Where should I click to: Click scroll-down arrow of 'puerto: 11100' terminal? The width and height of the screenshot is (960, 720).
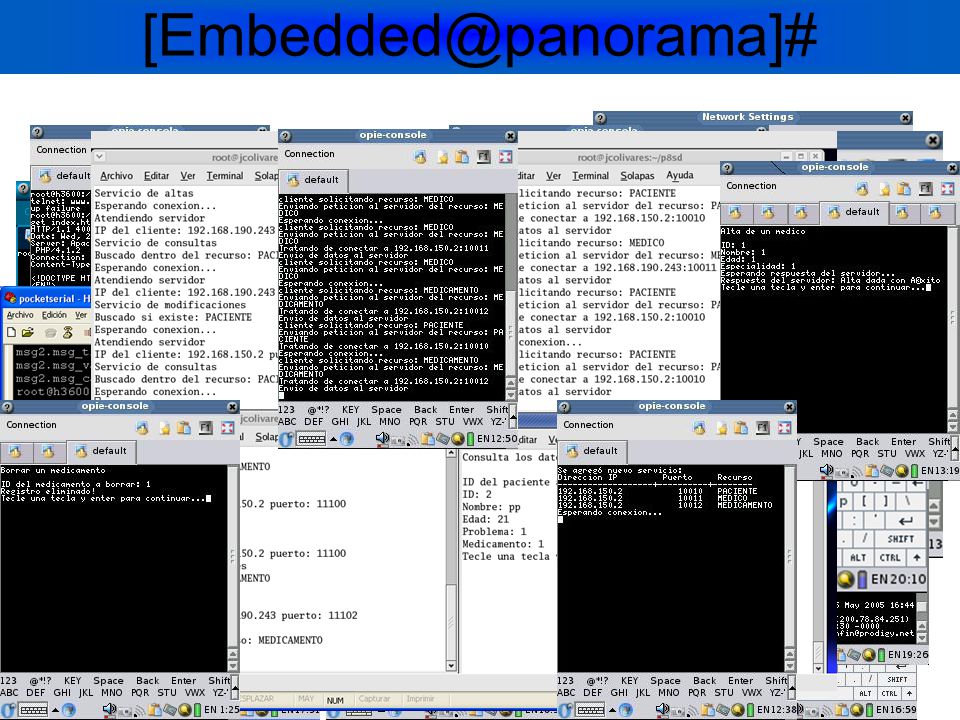(x=451, y=666)
